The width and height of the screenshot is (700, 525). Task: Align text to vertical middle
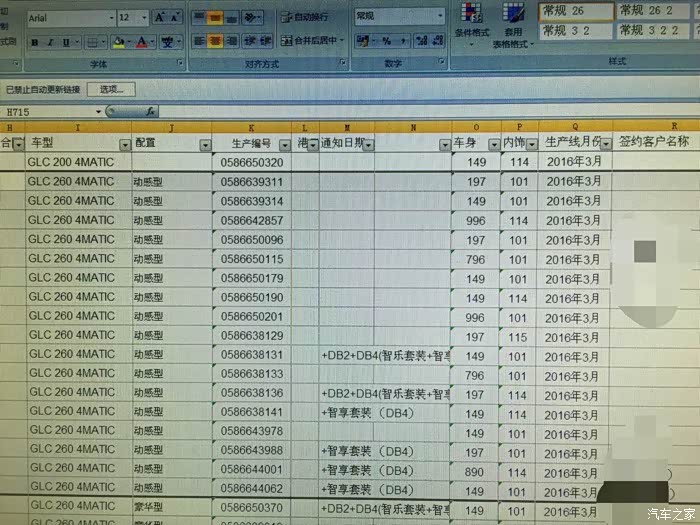(215, 18)
